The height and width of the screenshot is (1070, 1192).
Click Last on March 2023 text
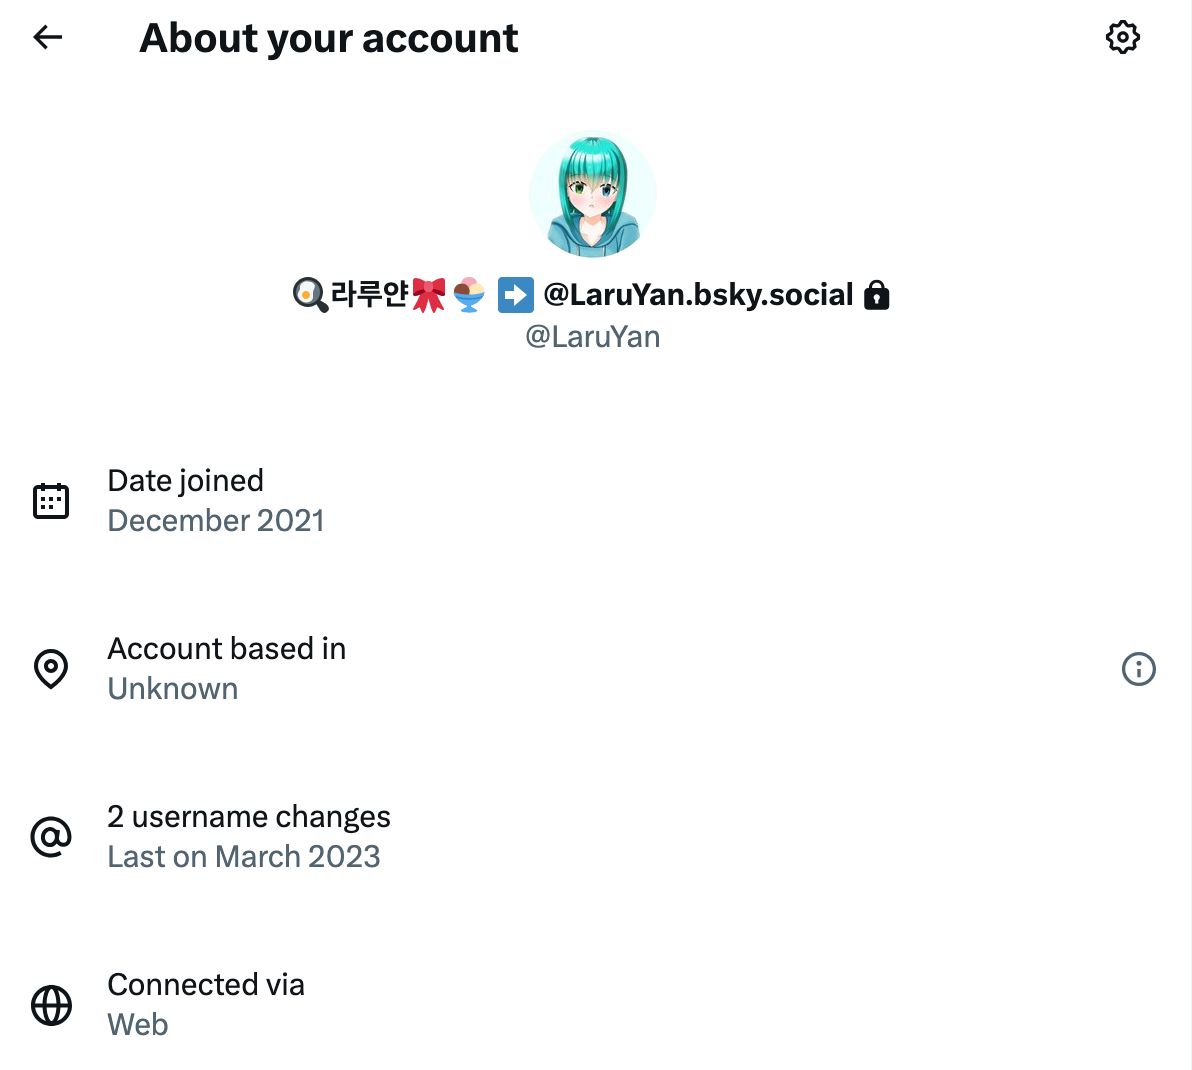[244, 857]
